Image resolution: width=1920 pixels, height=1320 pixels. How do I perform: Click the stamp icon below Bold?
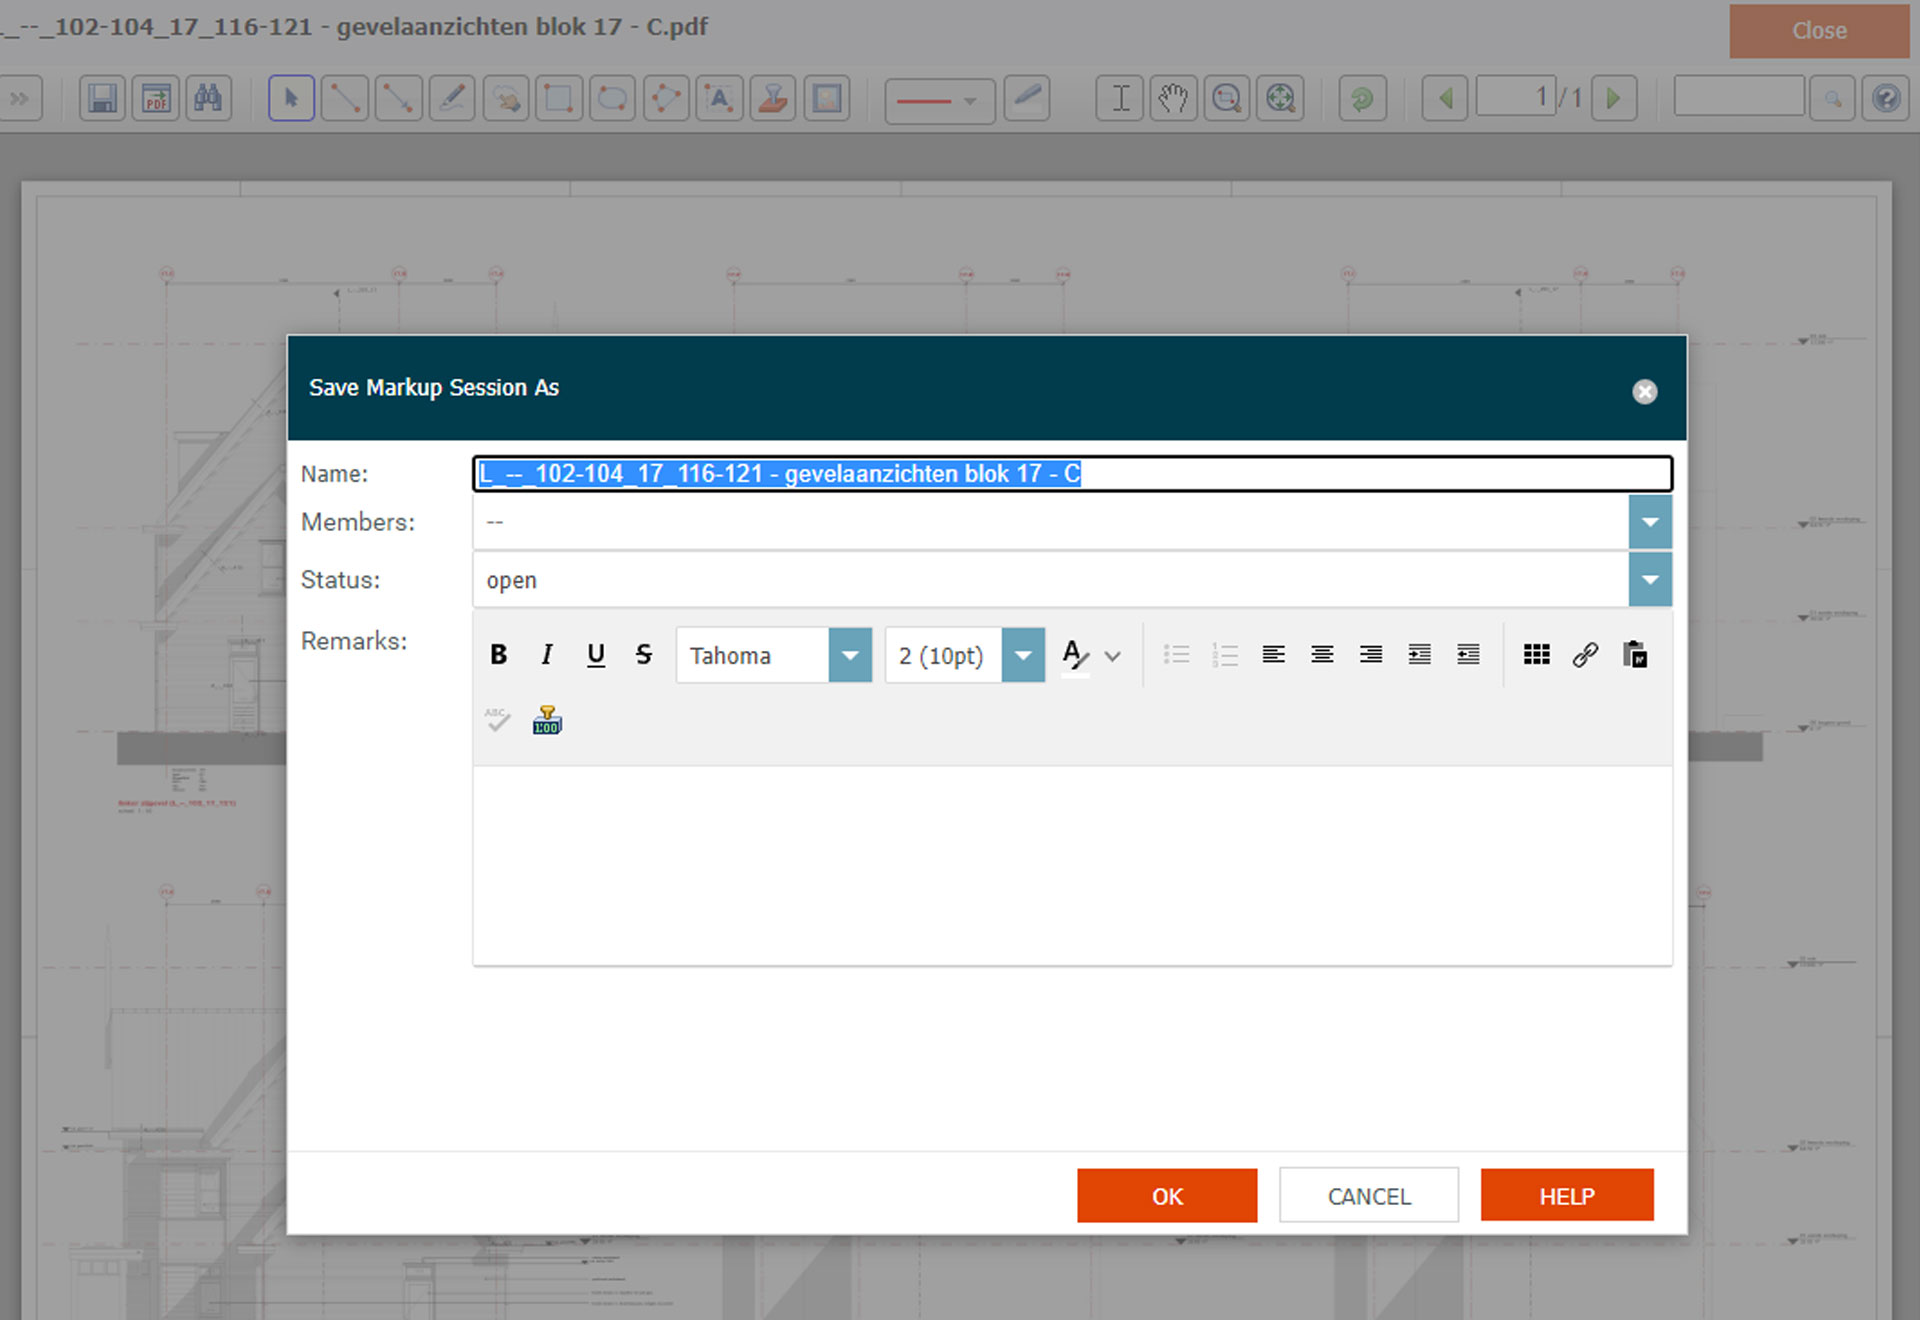click(x=547, y=720)
